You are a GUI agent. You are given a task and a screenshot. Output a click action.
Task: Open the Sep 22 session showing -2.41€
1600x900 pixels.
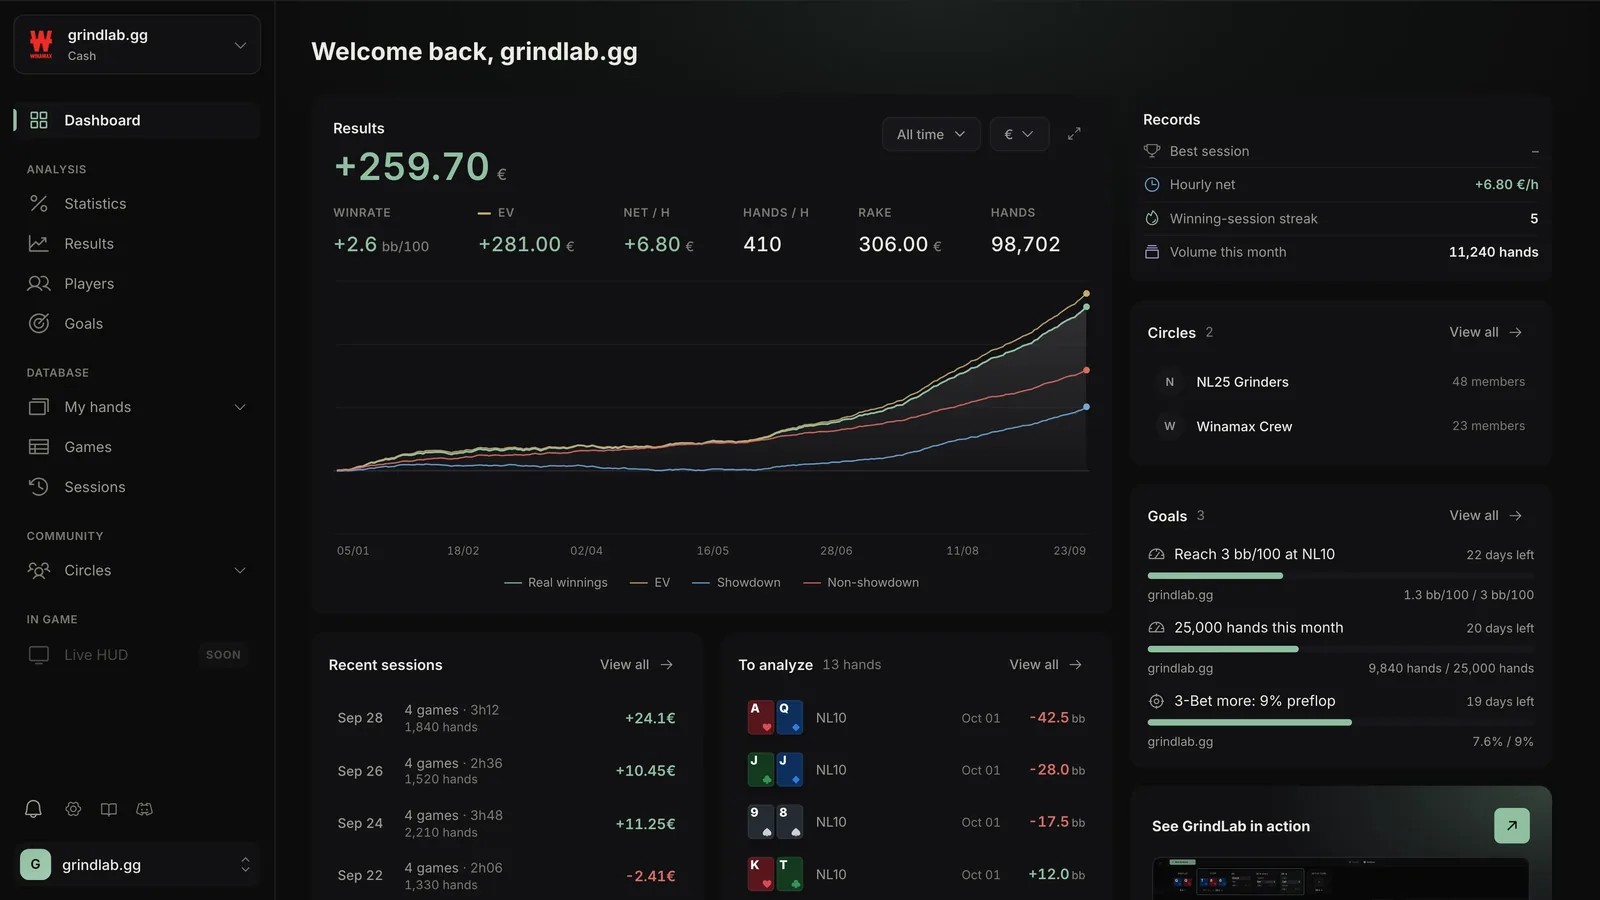coord(507,876)
